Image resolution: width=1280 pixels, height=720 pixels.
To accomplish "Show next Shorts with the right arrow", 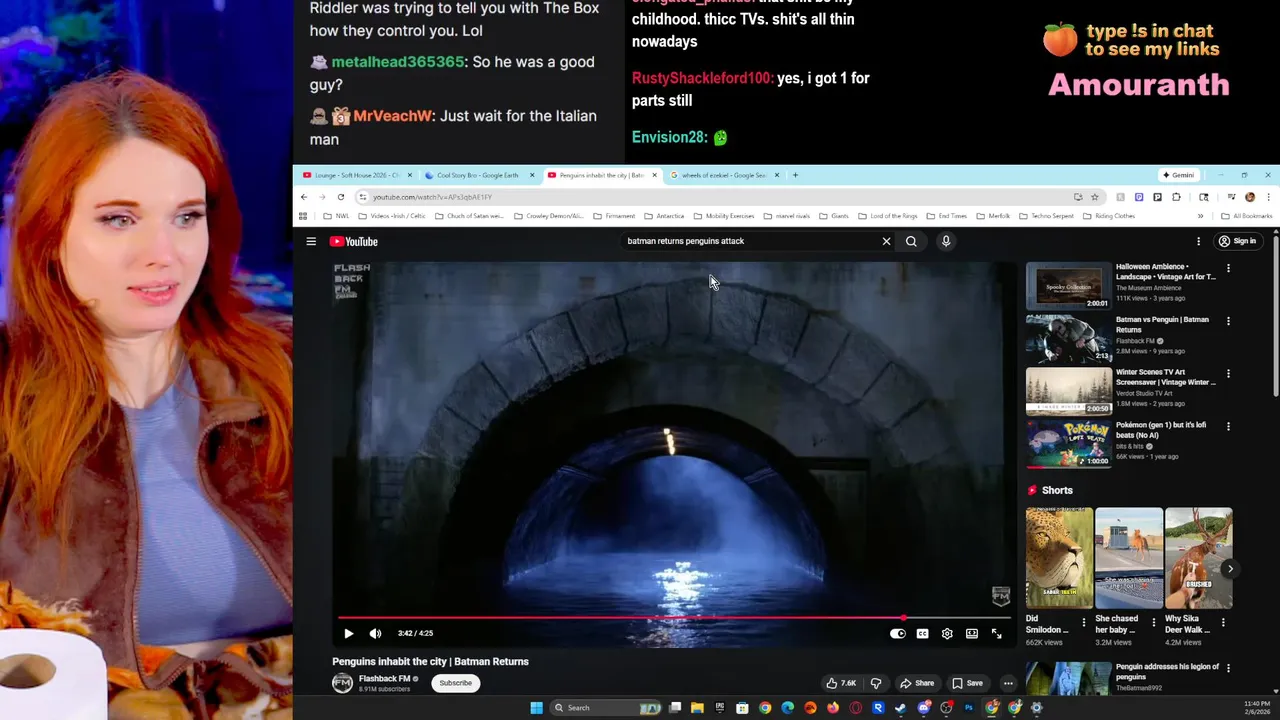I will pyautogui.click(x=1230, y=569).
